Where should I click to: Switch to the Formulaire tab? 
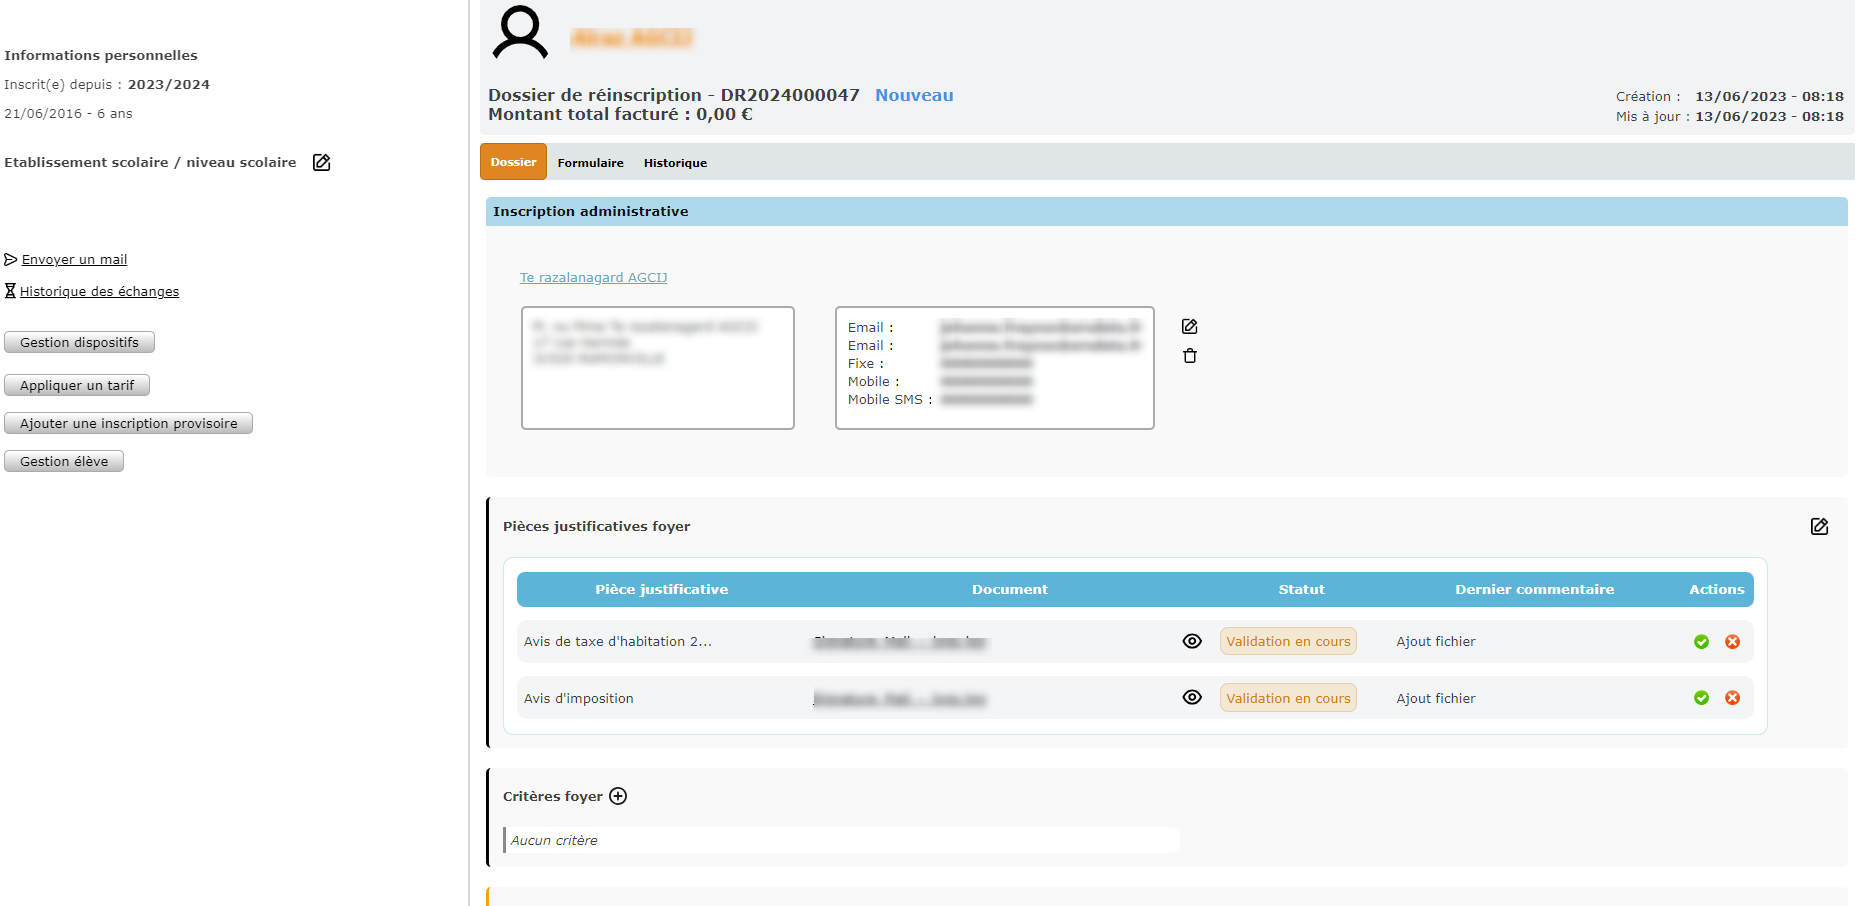pos(590,163)
